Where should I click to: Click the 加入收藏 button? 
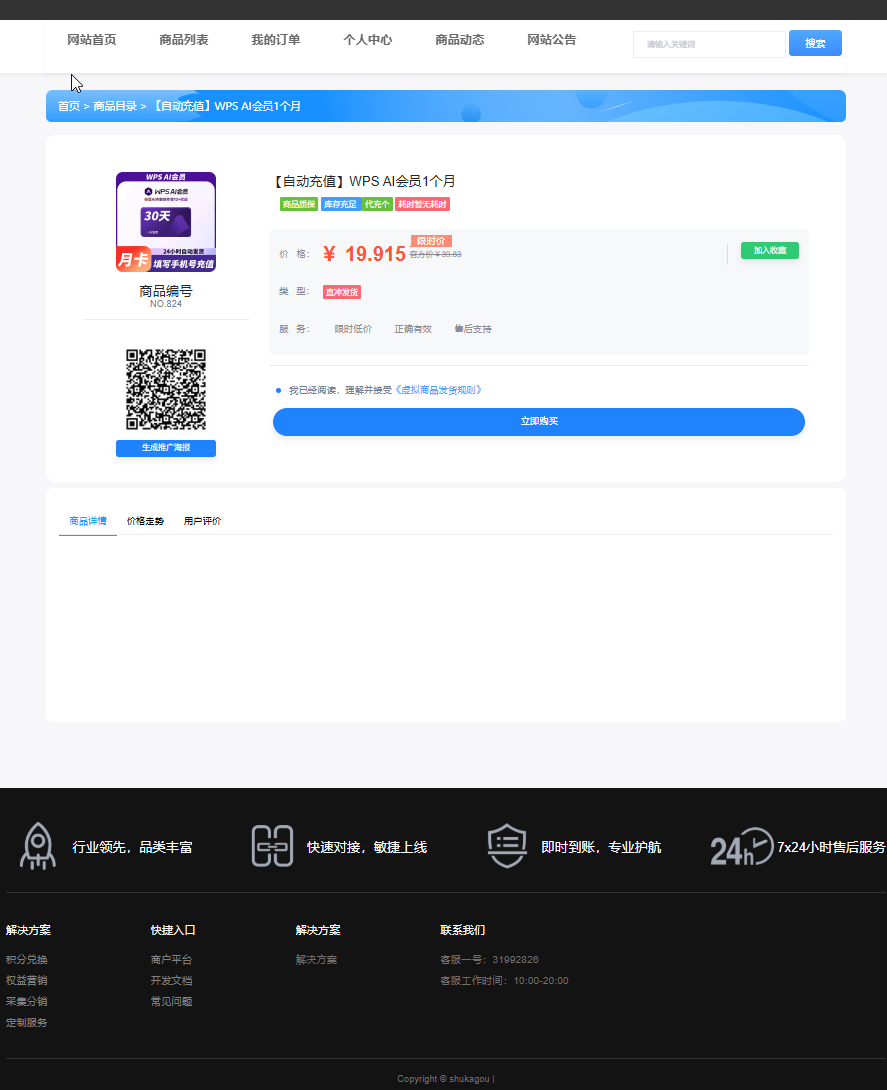[x=770, y=250]
